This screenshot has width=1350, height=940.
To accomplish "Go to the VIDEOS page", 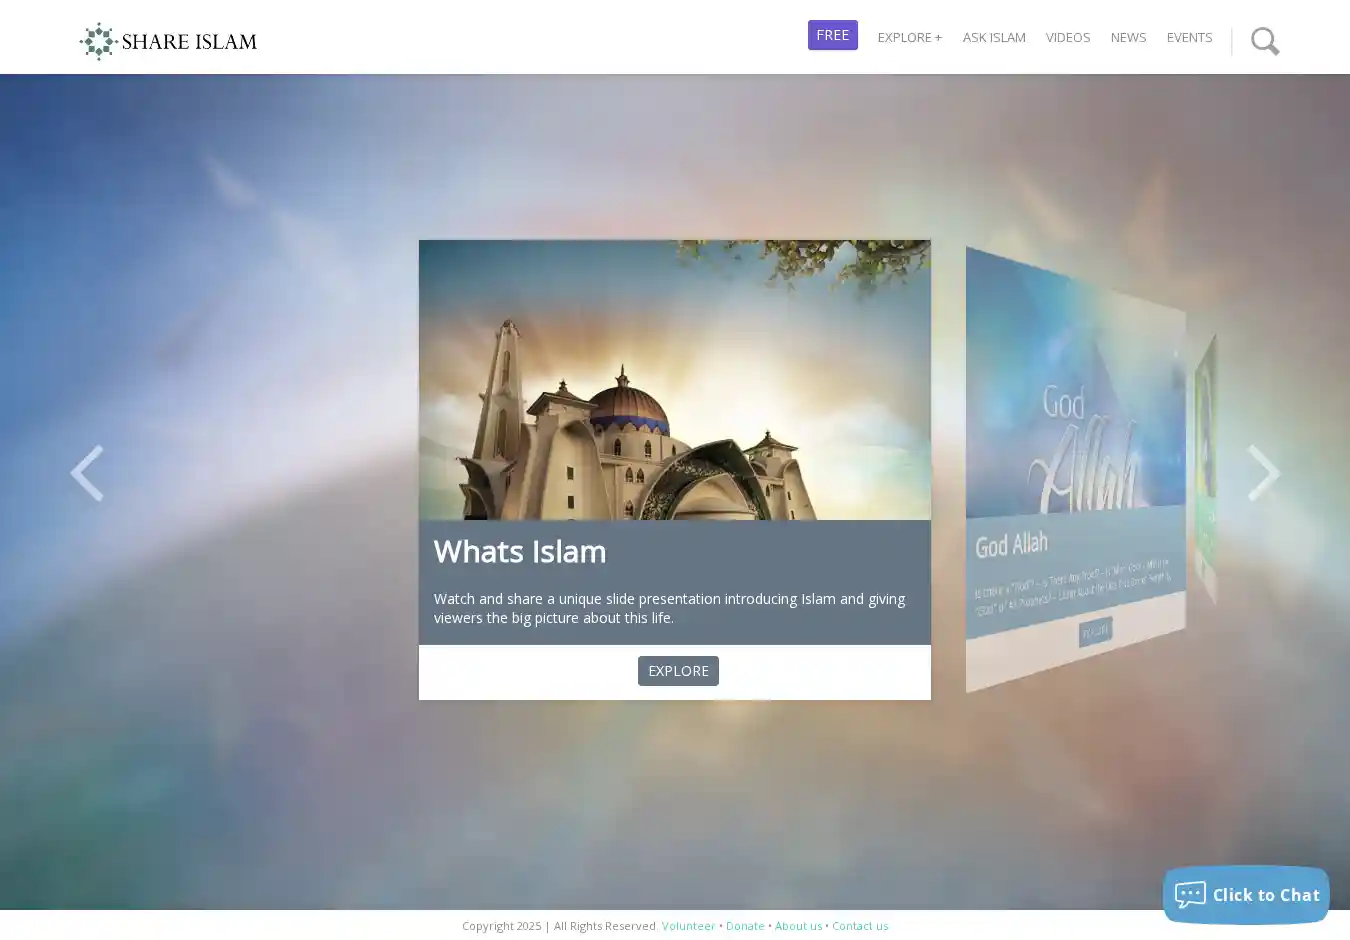I will 1067,37.
